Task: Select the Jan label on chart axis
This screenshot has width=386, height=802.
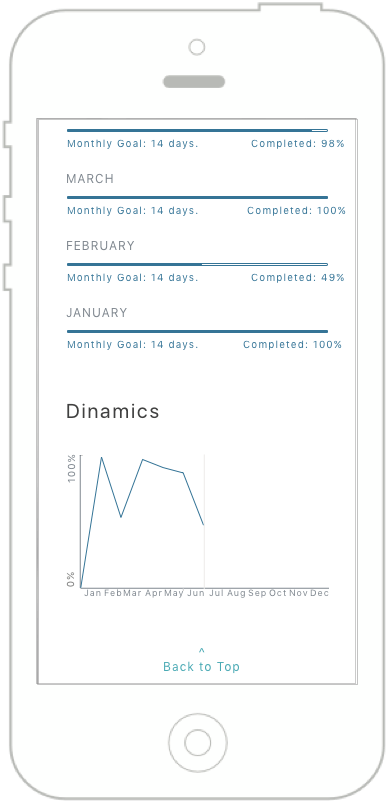Action: [93, 593]
